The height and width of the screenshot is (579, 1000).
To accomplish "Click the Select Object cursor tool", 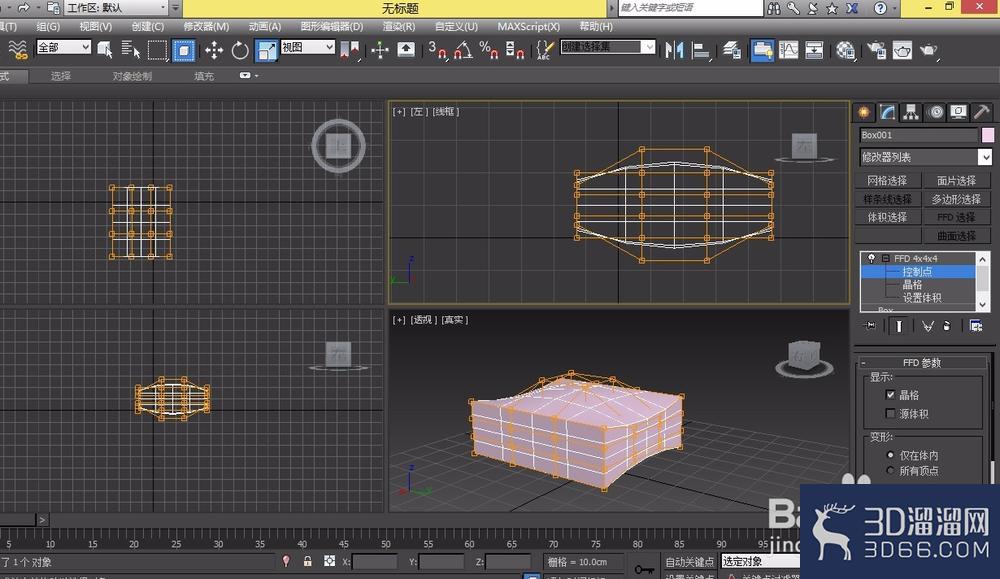I will 105,50.
